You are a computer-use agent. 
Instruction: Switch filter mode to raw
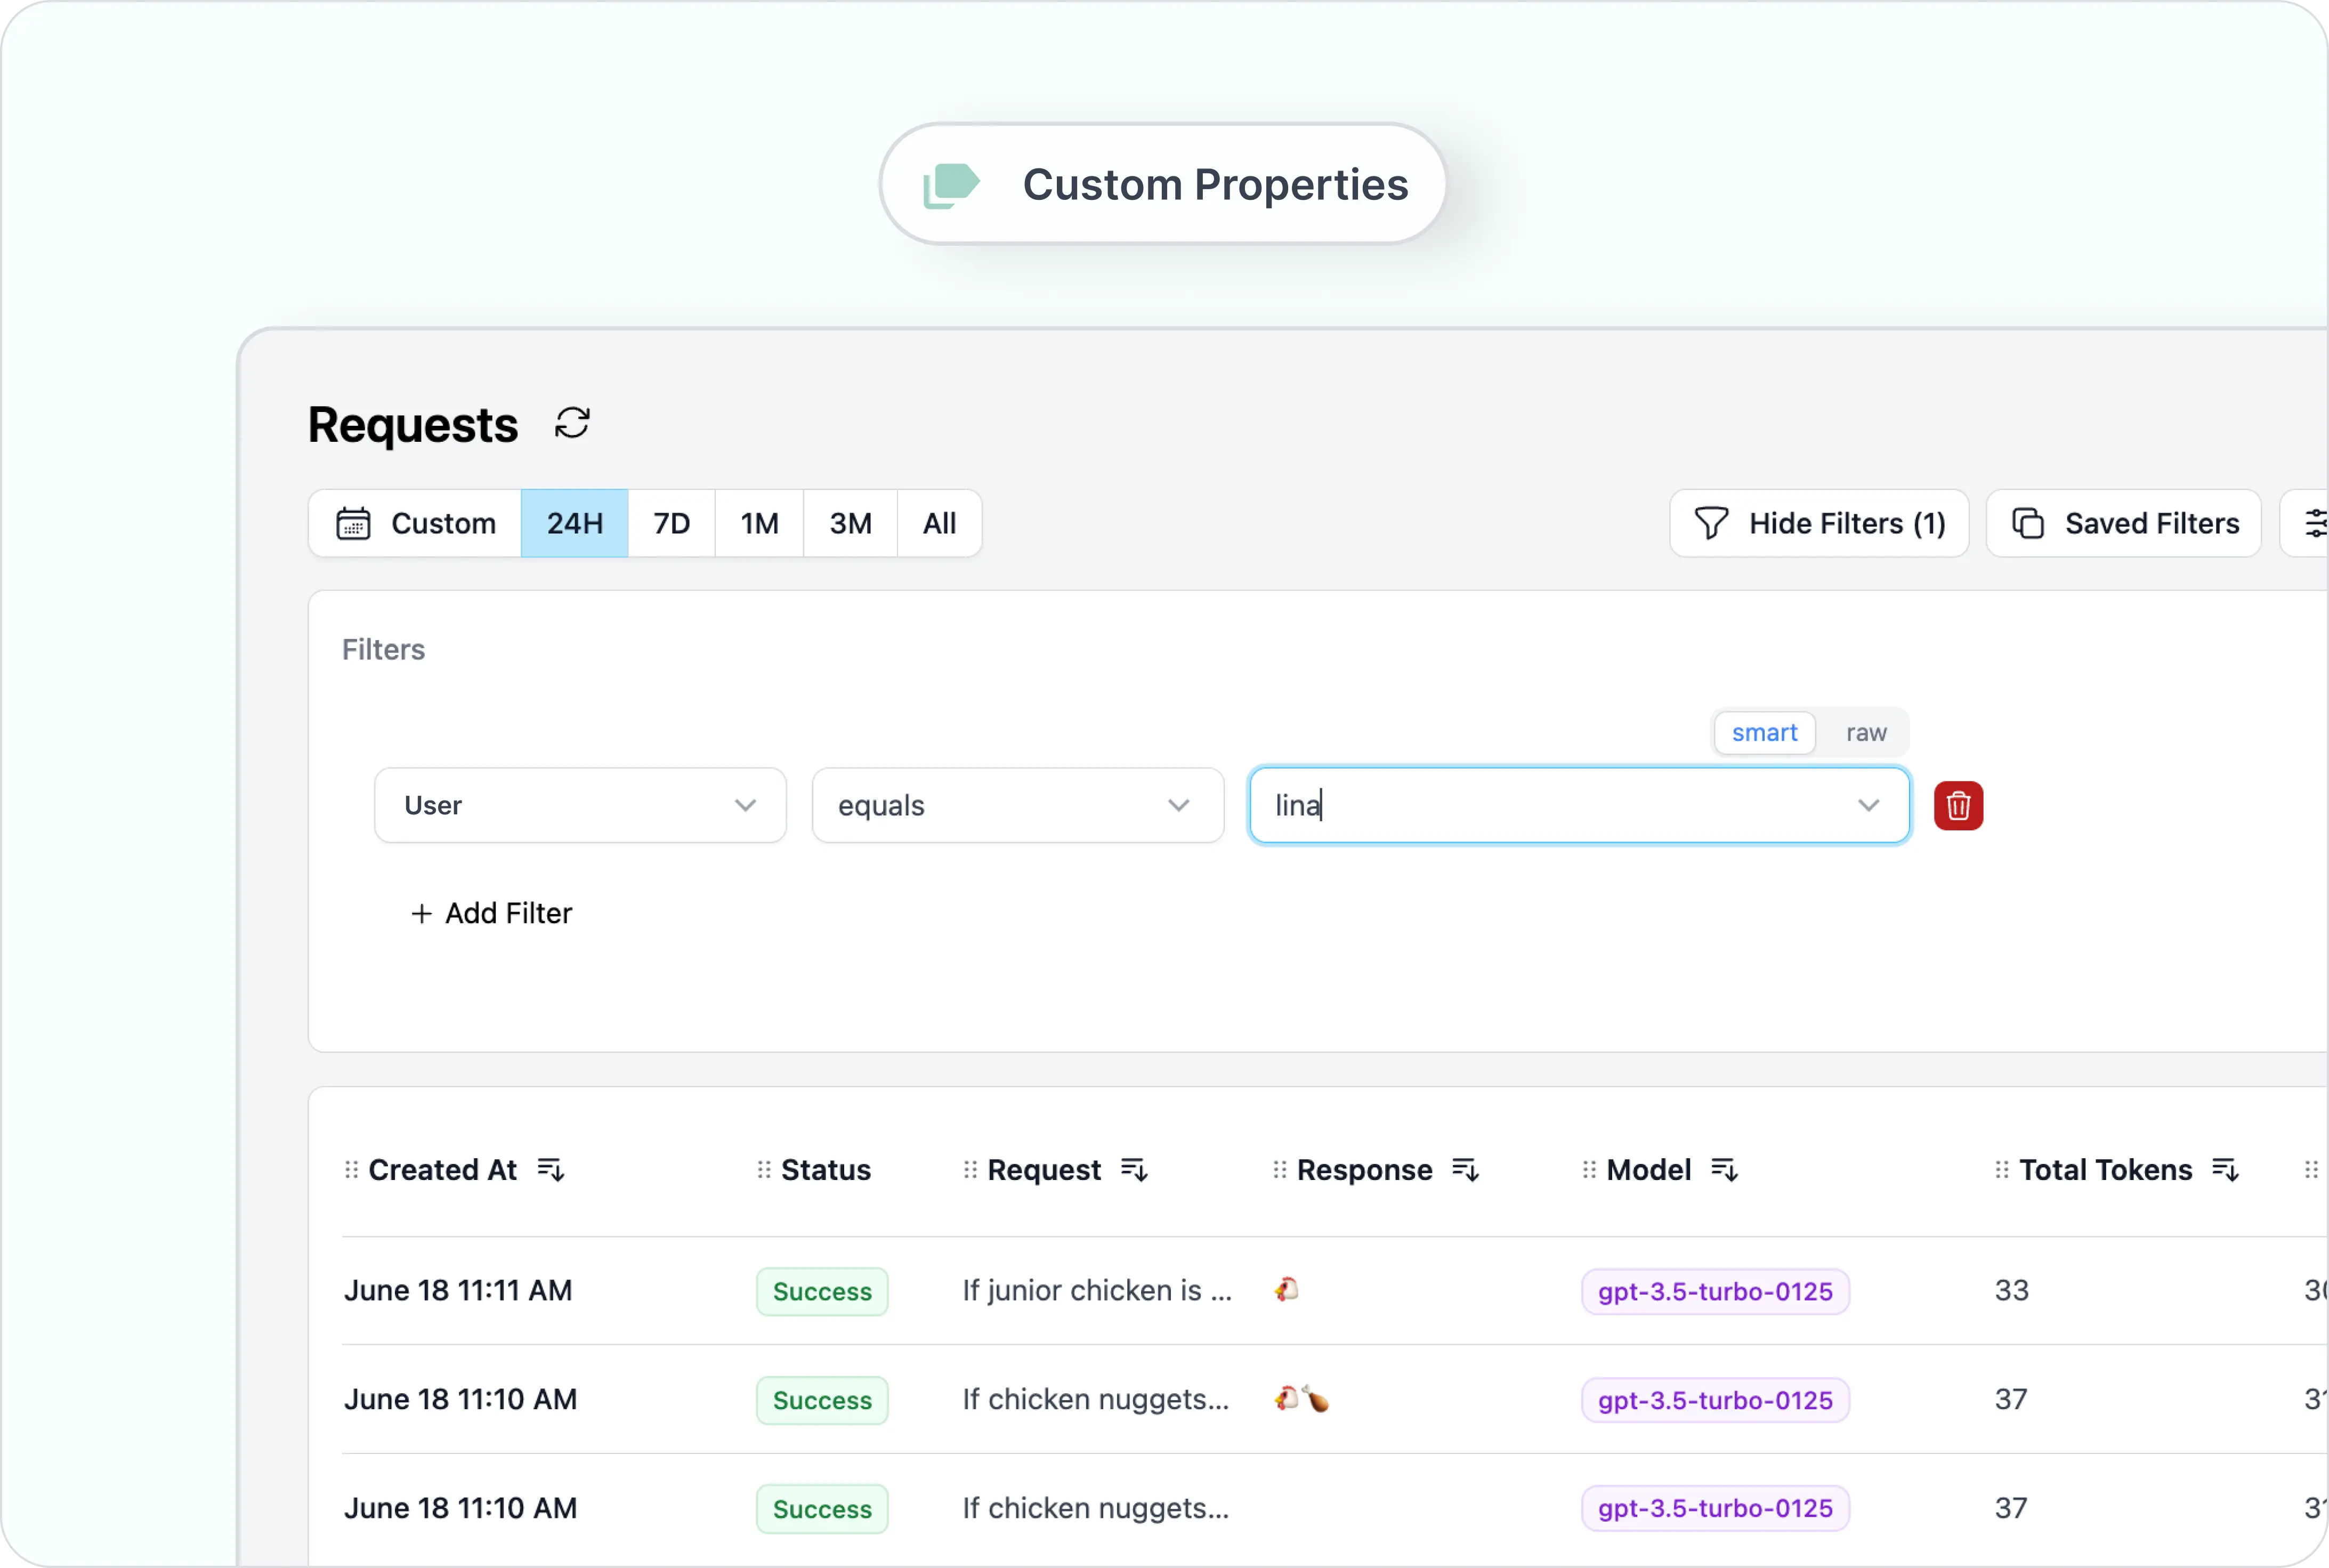1866,733
